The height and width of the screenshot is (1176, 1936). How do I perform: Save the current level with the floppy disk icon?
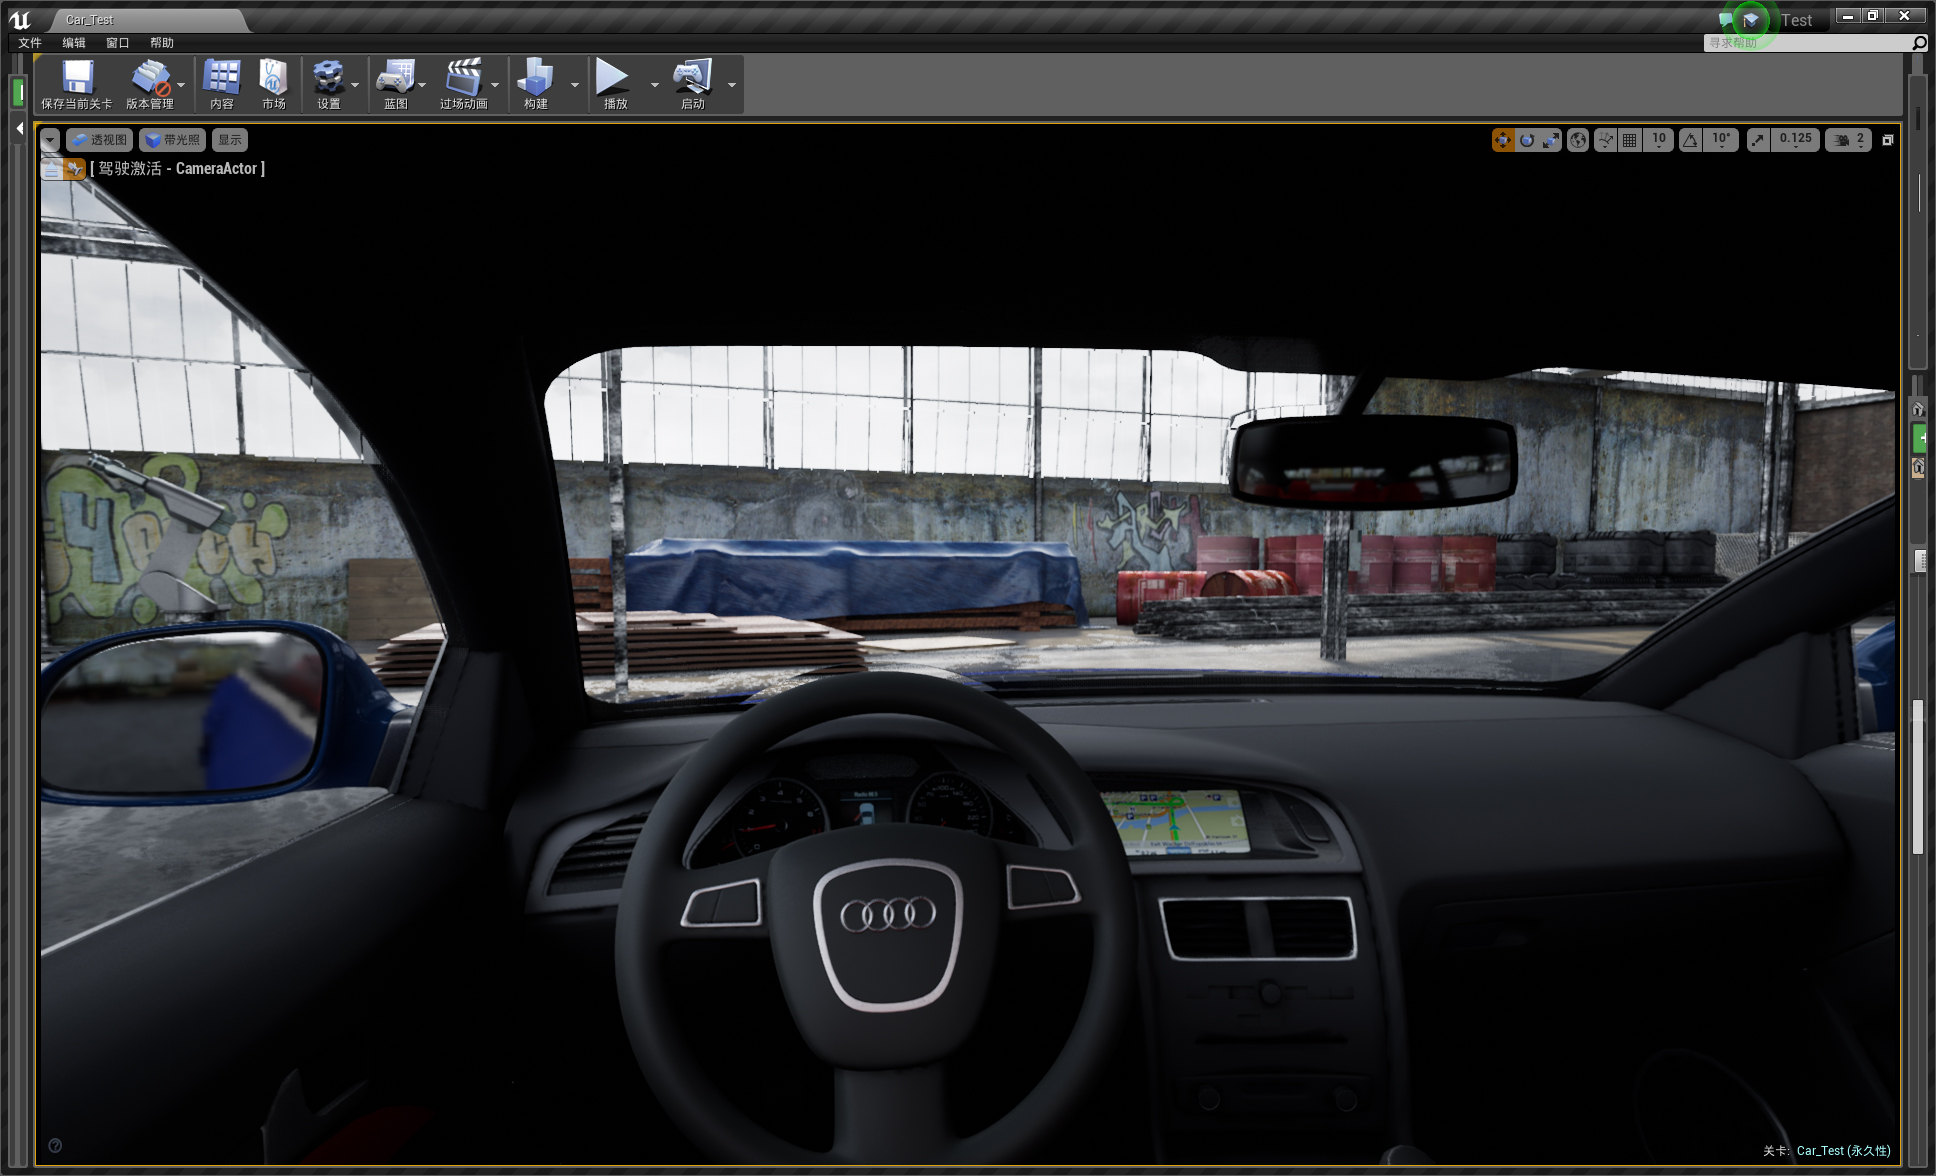click(77, 84)
